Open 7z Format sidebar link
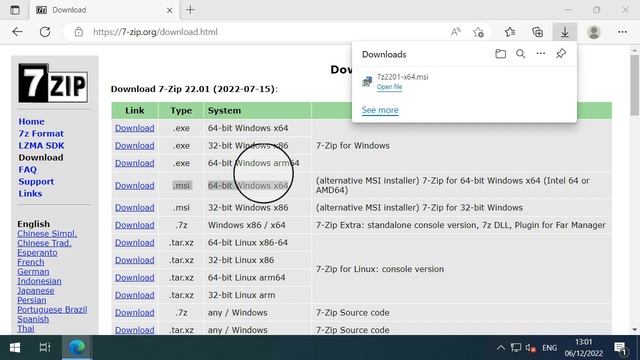 point(41,133)
